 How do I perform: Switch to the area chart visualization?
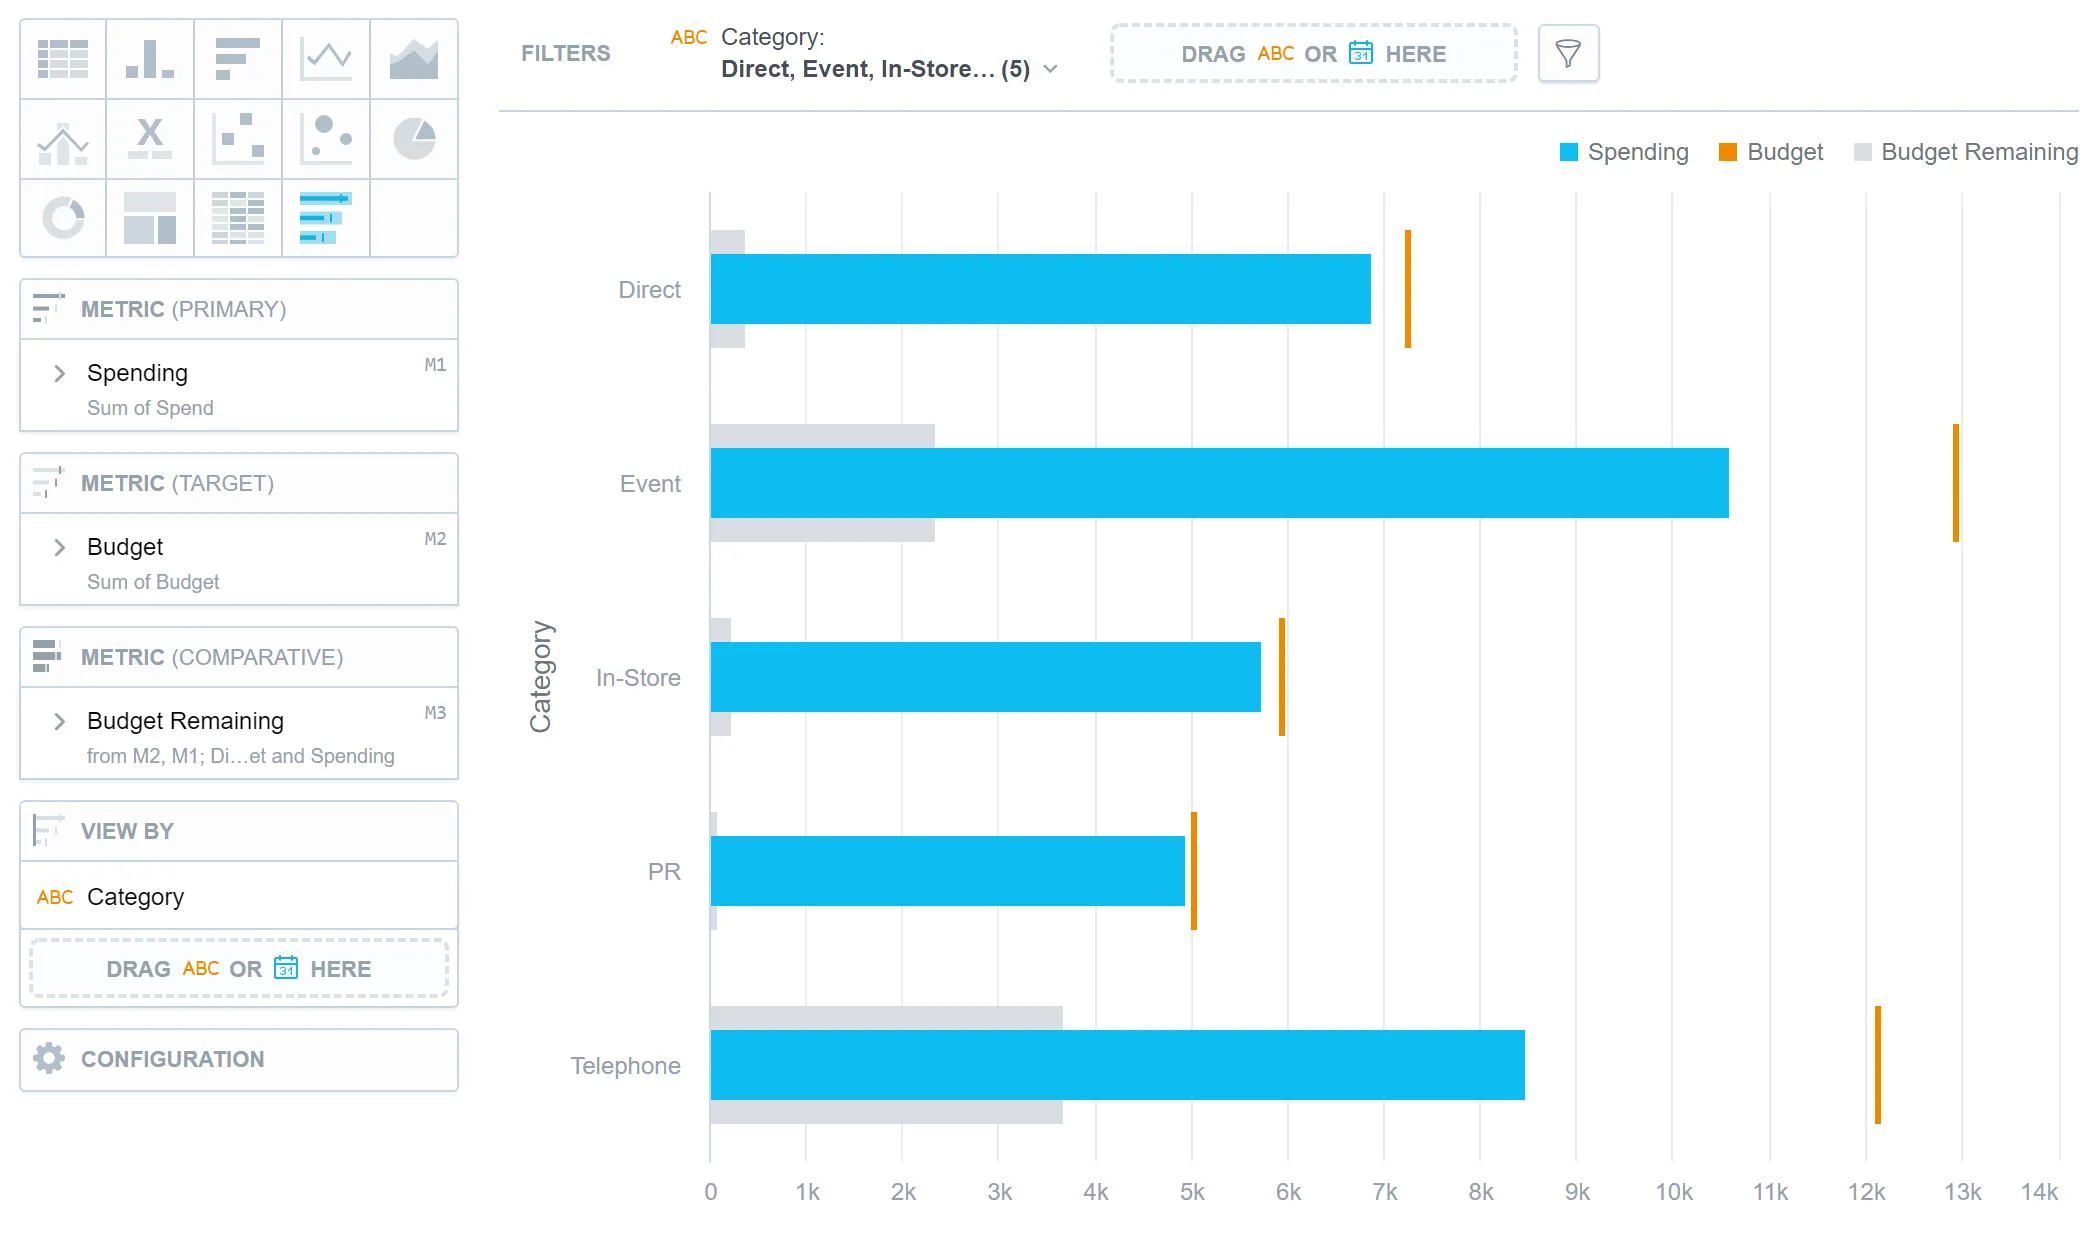click(x=414, y=59)
